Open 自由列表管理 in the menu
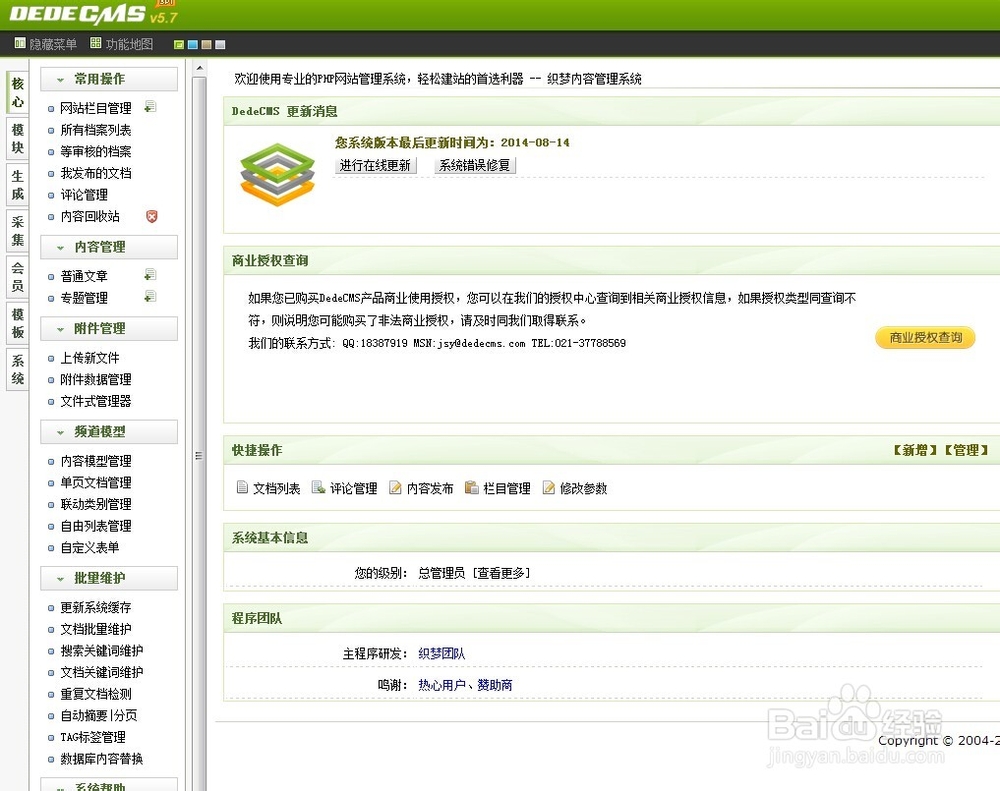1000x791 pixels. click(x=96, y=526)
